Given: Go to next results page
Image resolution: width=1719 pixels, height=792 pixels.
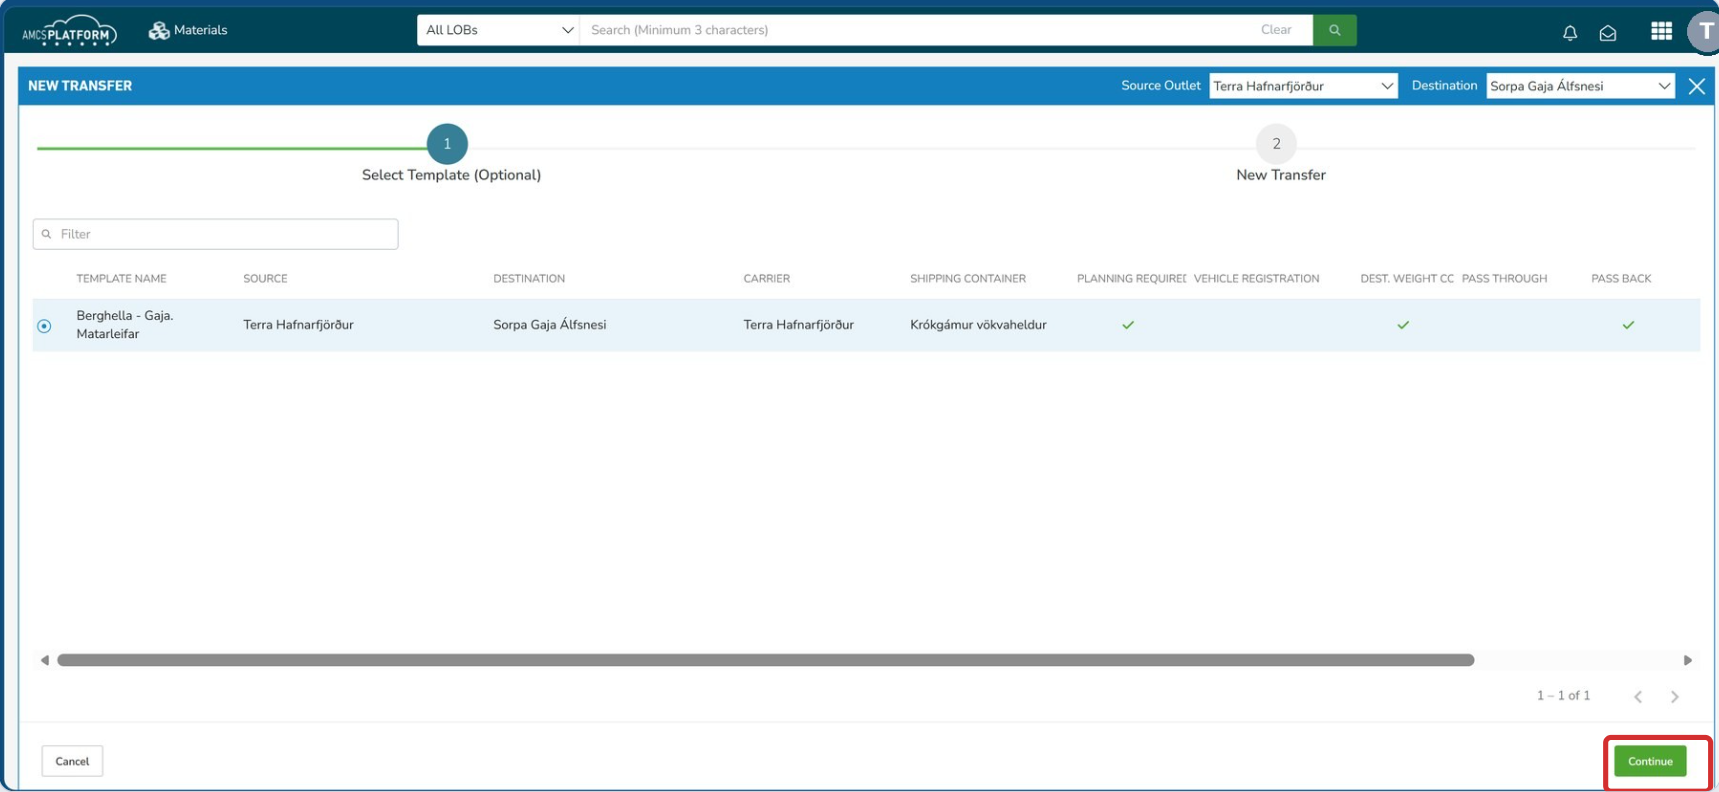Looking at the screenshot, I should tap(1675, 696).
